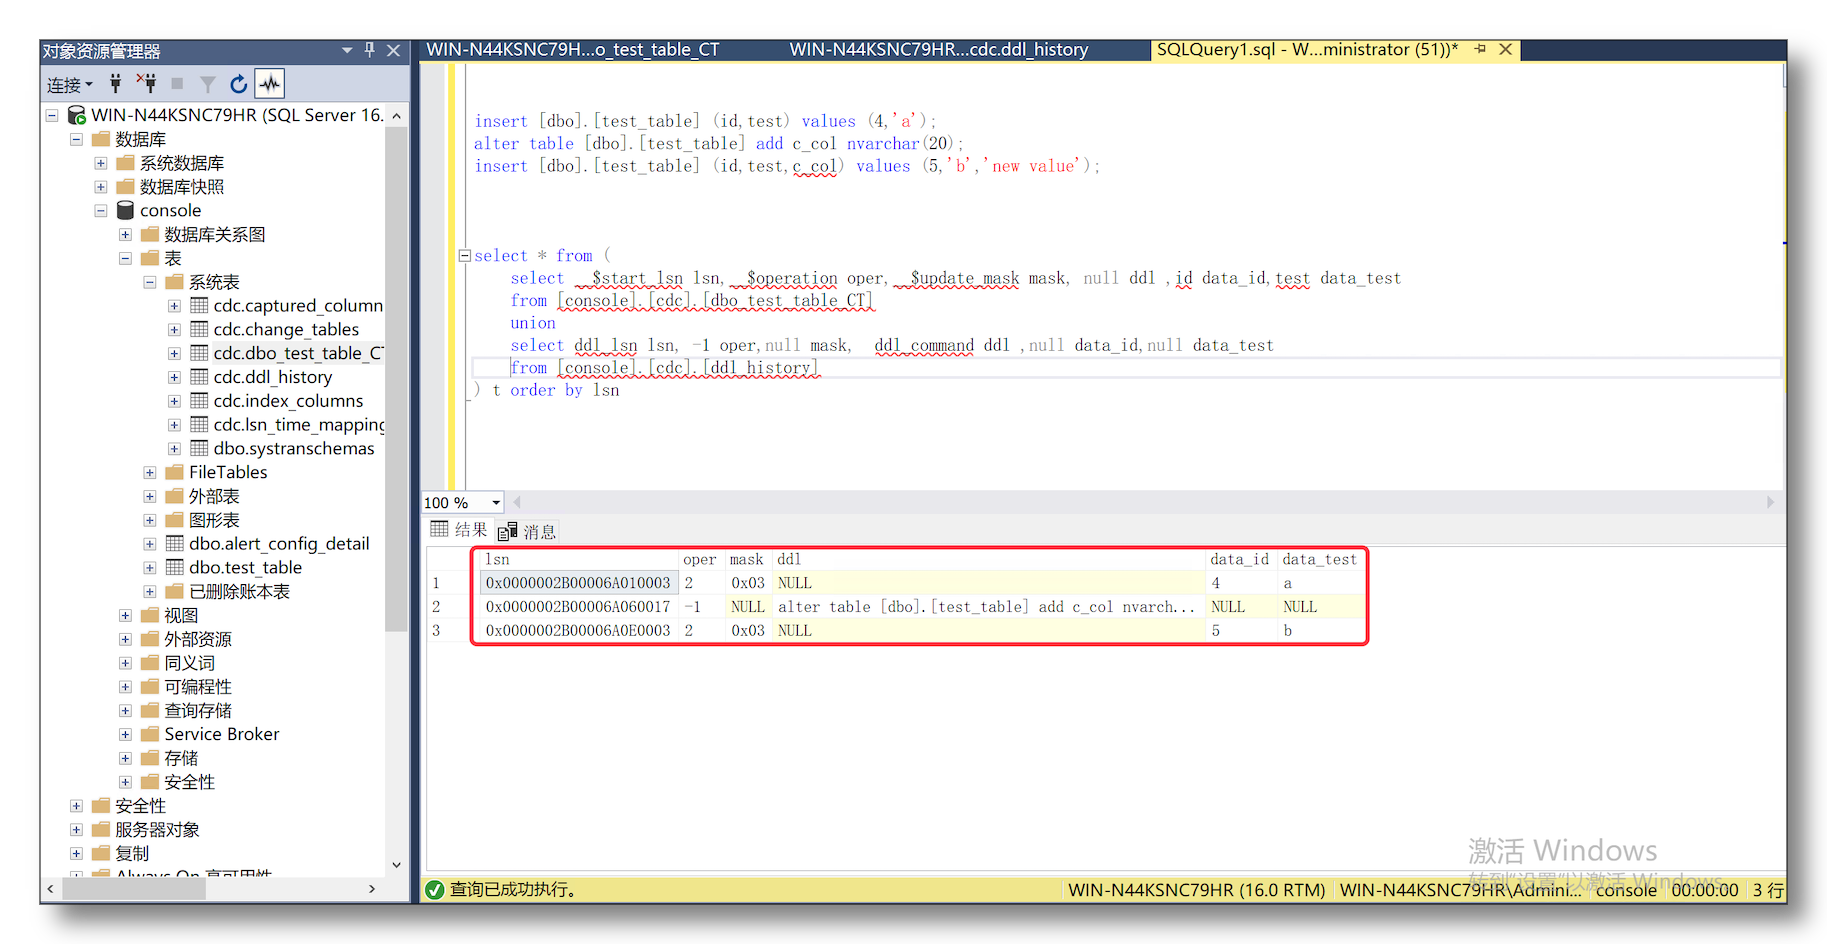Image resolution: width=1827 pixels, height=944 pixels.
Task: Select the cdc.dbo_test_table_CT tree item
Action: point(298,353)
